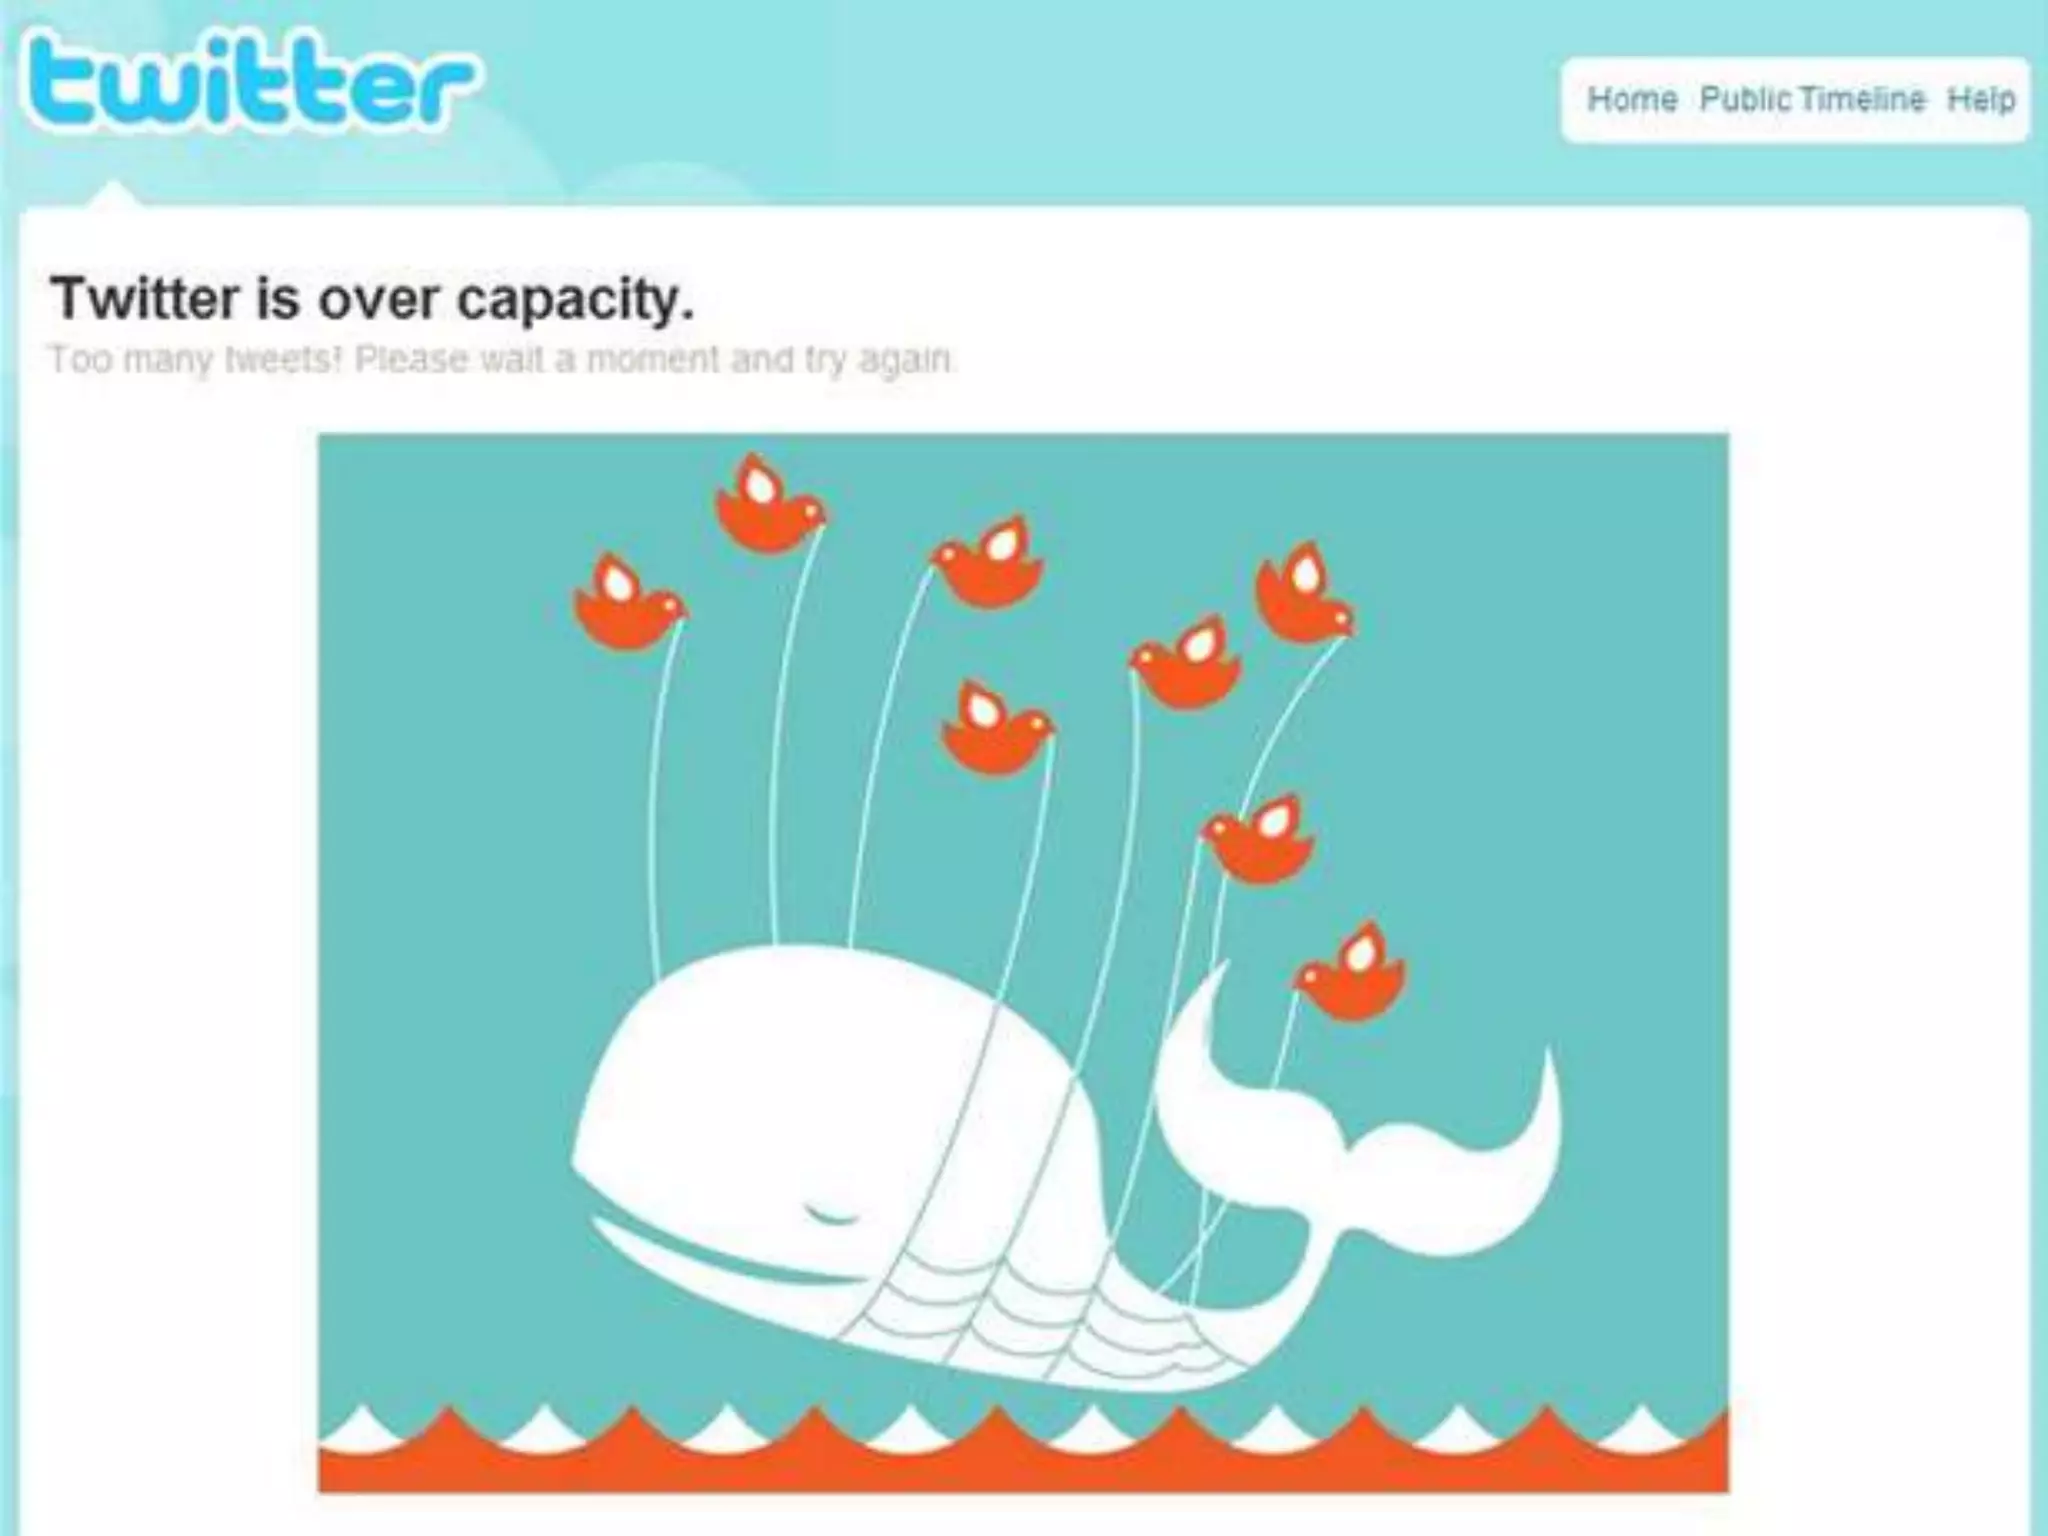
Task: Click the 'Too many tweets!' message text
Action: pos(503,359)
